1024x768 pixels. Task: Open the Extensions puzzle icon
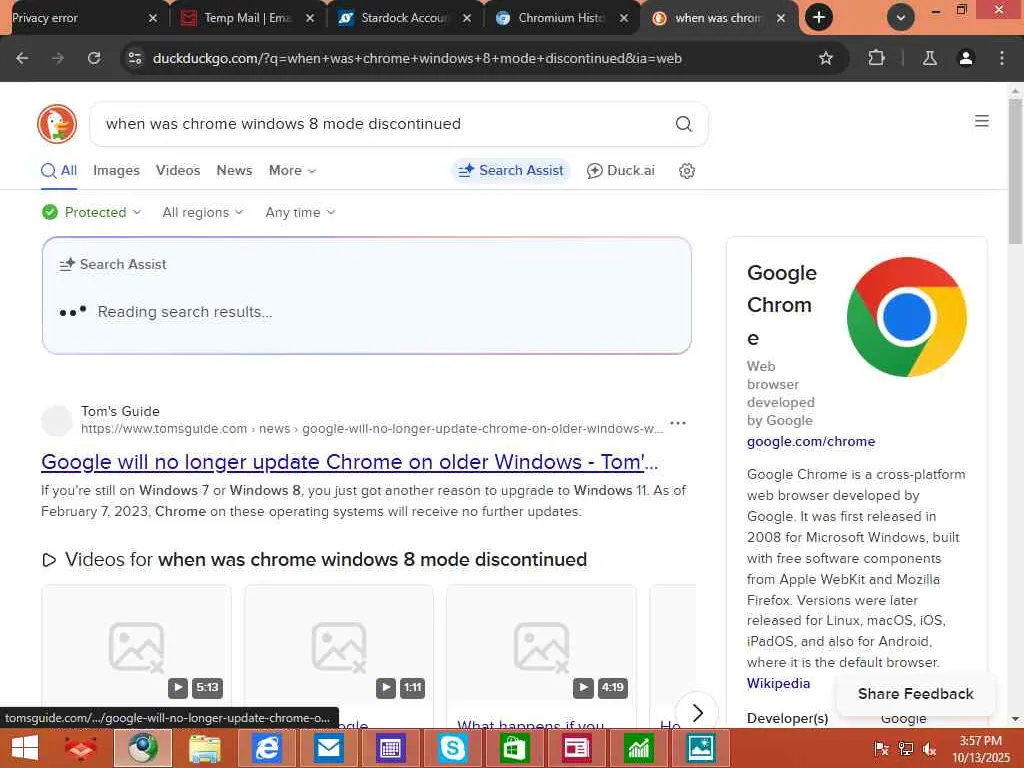pyautogui.click(x=876, y=58)
